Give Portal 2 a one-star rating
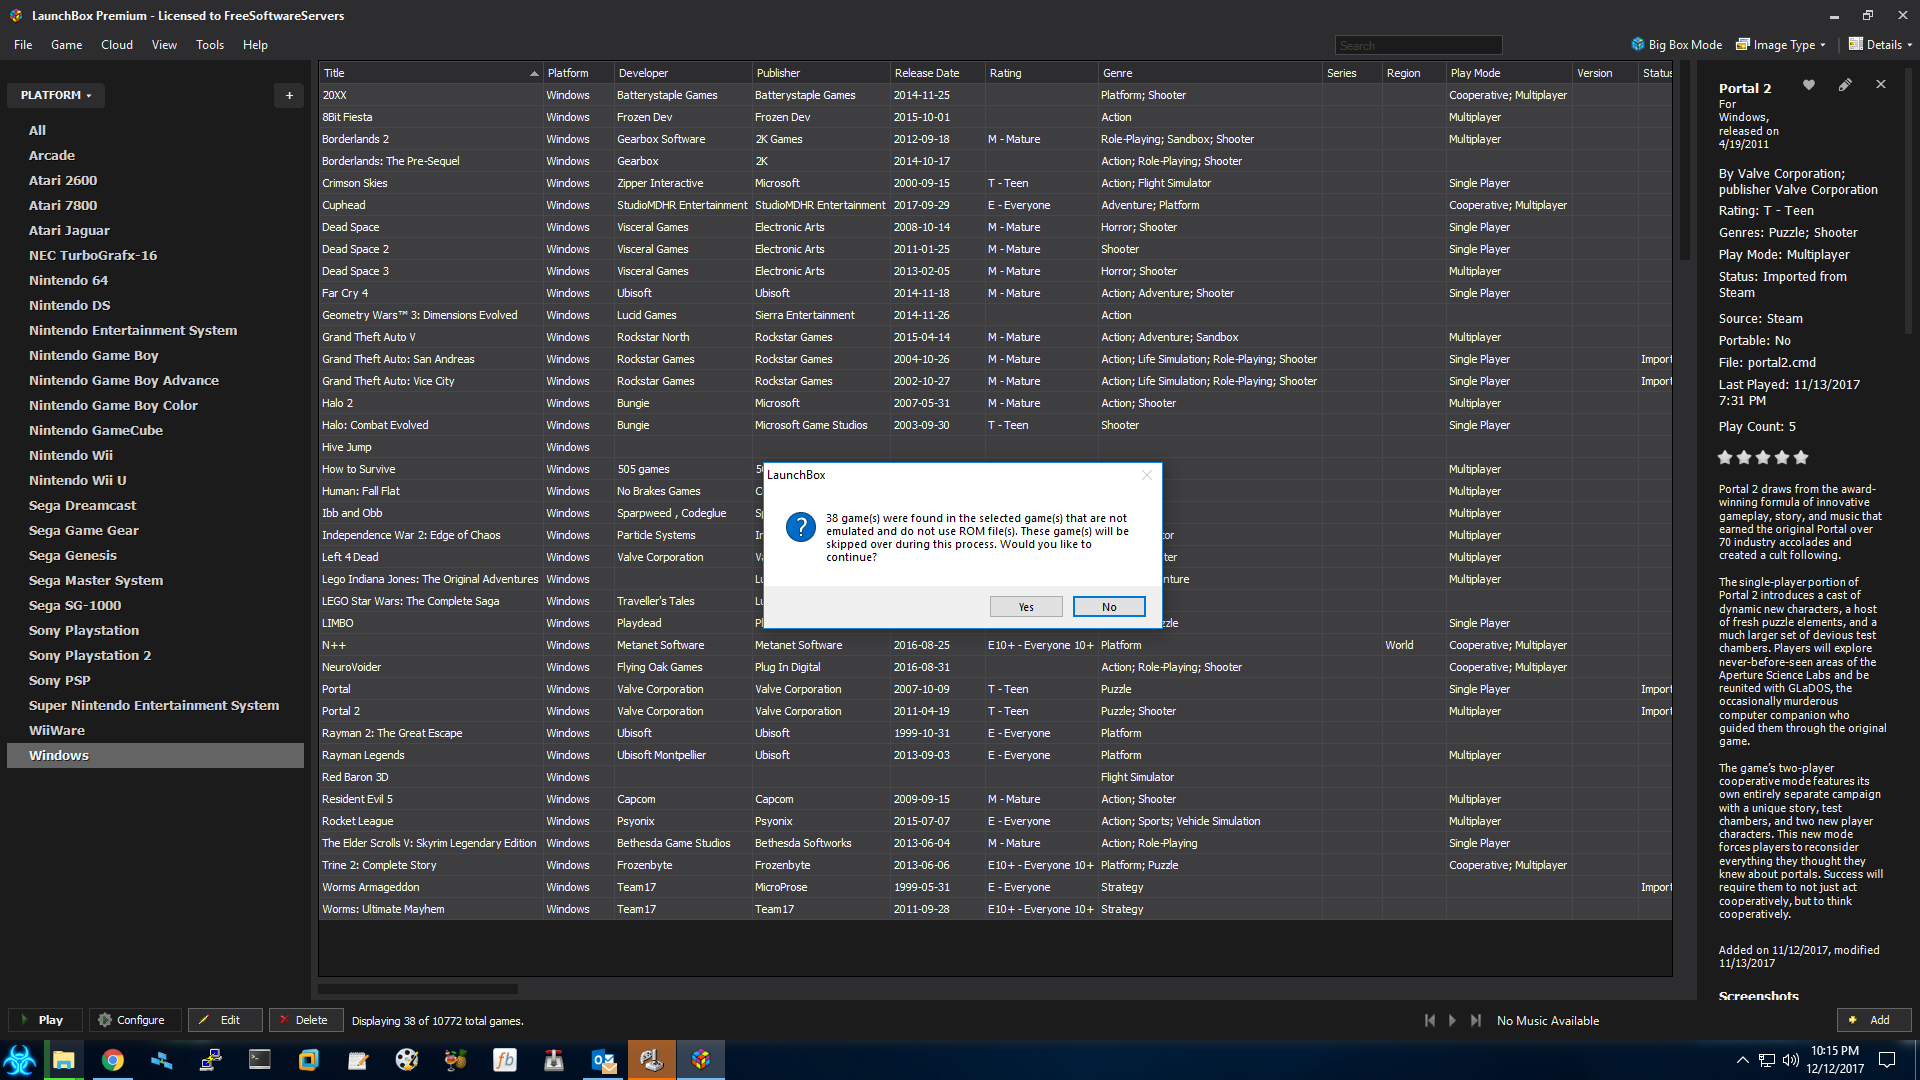 1725,457
